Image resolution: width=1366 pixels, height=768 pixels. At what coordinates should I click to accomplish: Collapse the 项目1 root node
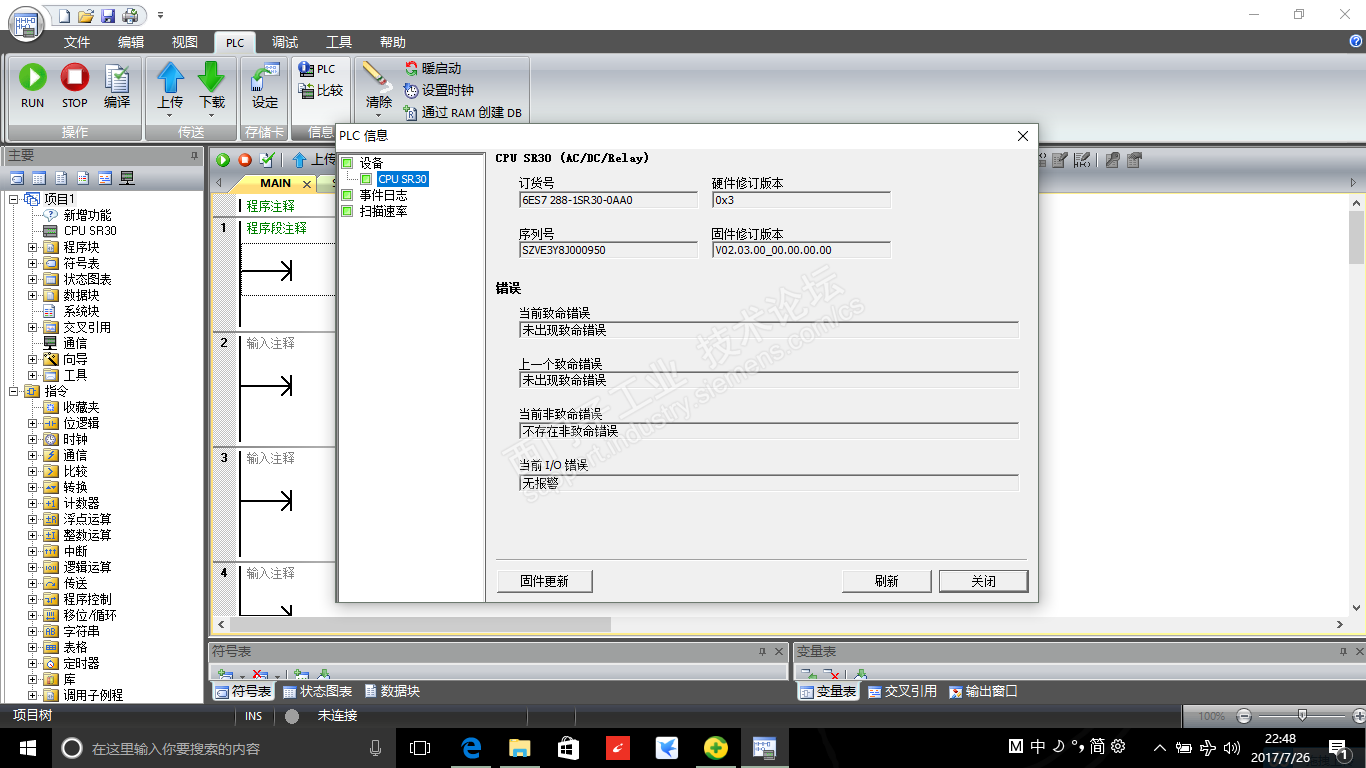click(14, 199)
